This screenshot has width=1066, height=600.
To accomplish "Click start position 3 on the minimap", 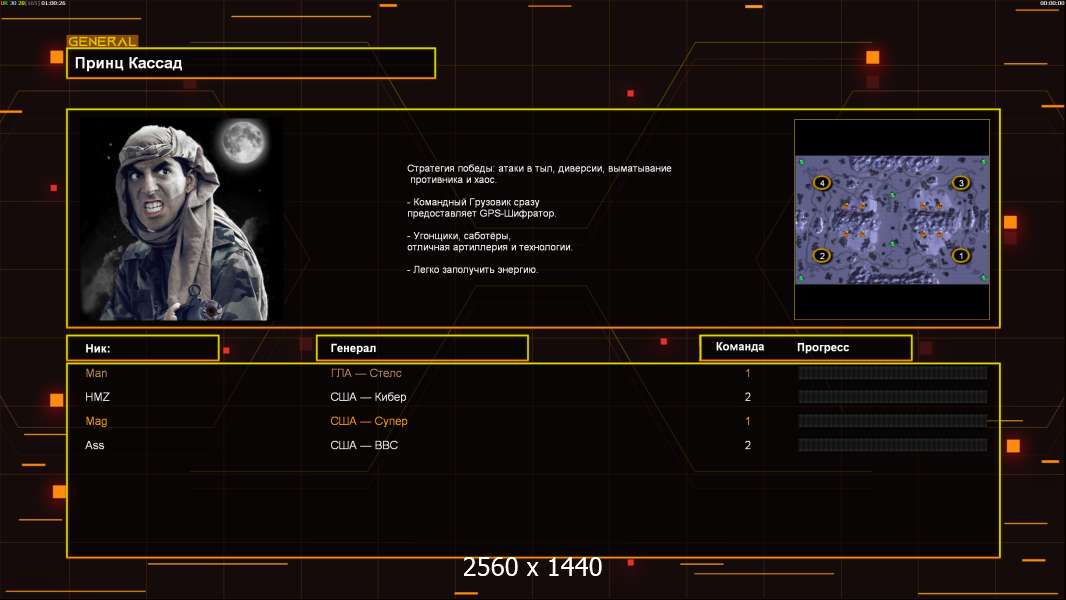I will [961, 183].
